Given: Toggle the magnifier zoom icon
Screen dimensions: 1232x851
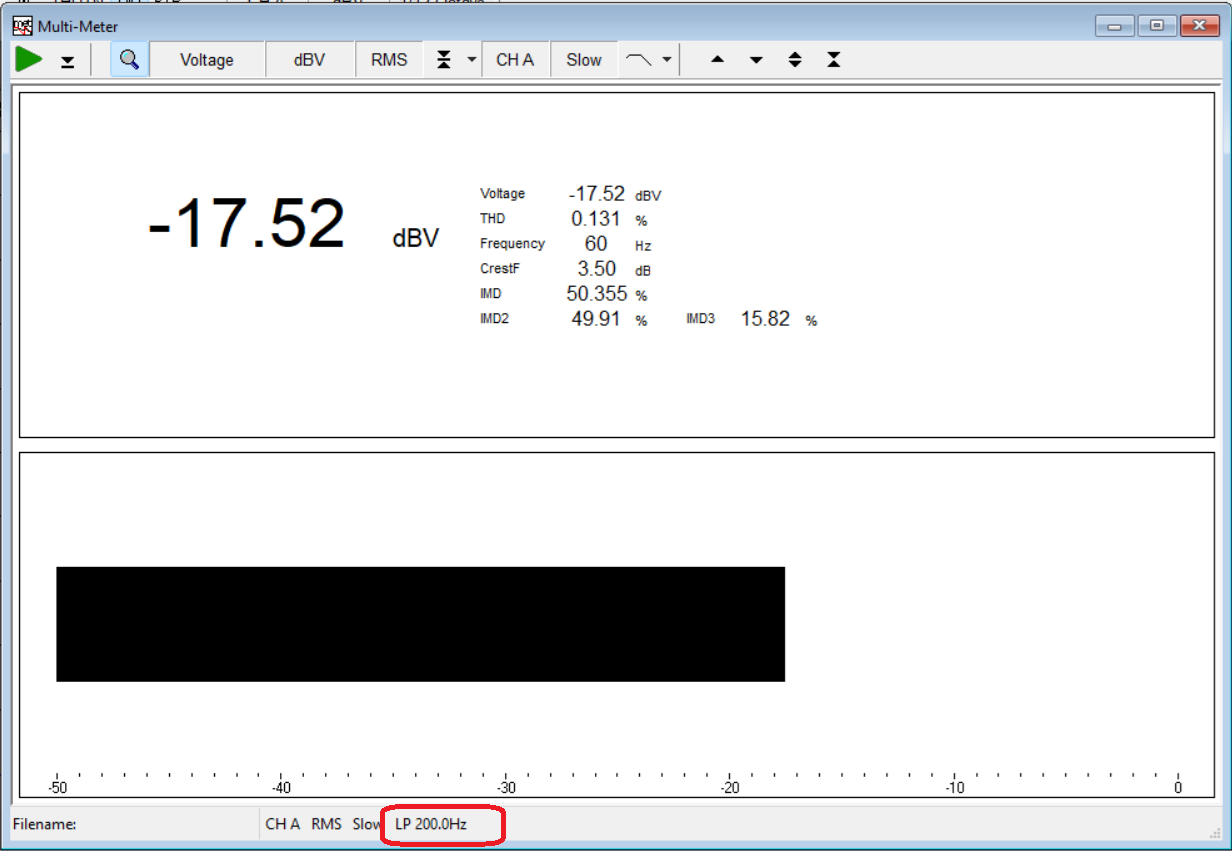Looking at the screenshot, I should coord(129,59).
